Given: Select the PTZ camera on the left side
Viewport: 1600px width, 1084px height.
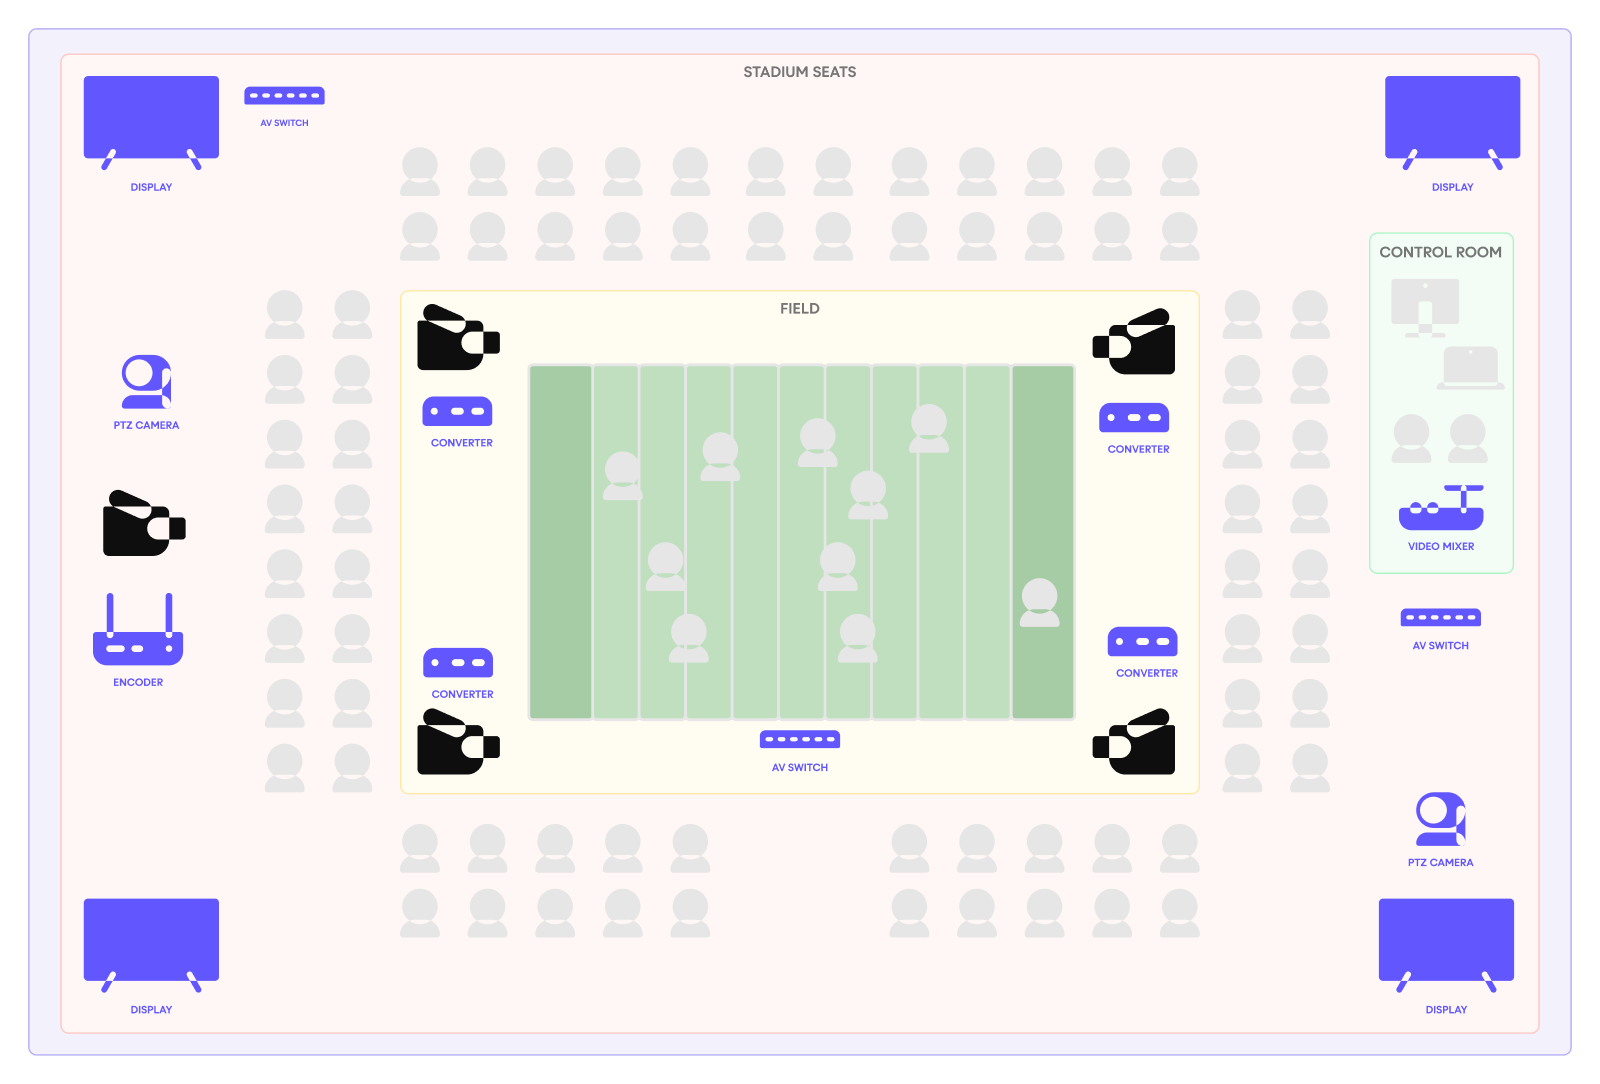Looking at the screenshot, I should (x=146, y=382).
